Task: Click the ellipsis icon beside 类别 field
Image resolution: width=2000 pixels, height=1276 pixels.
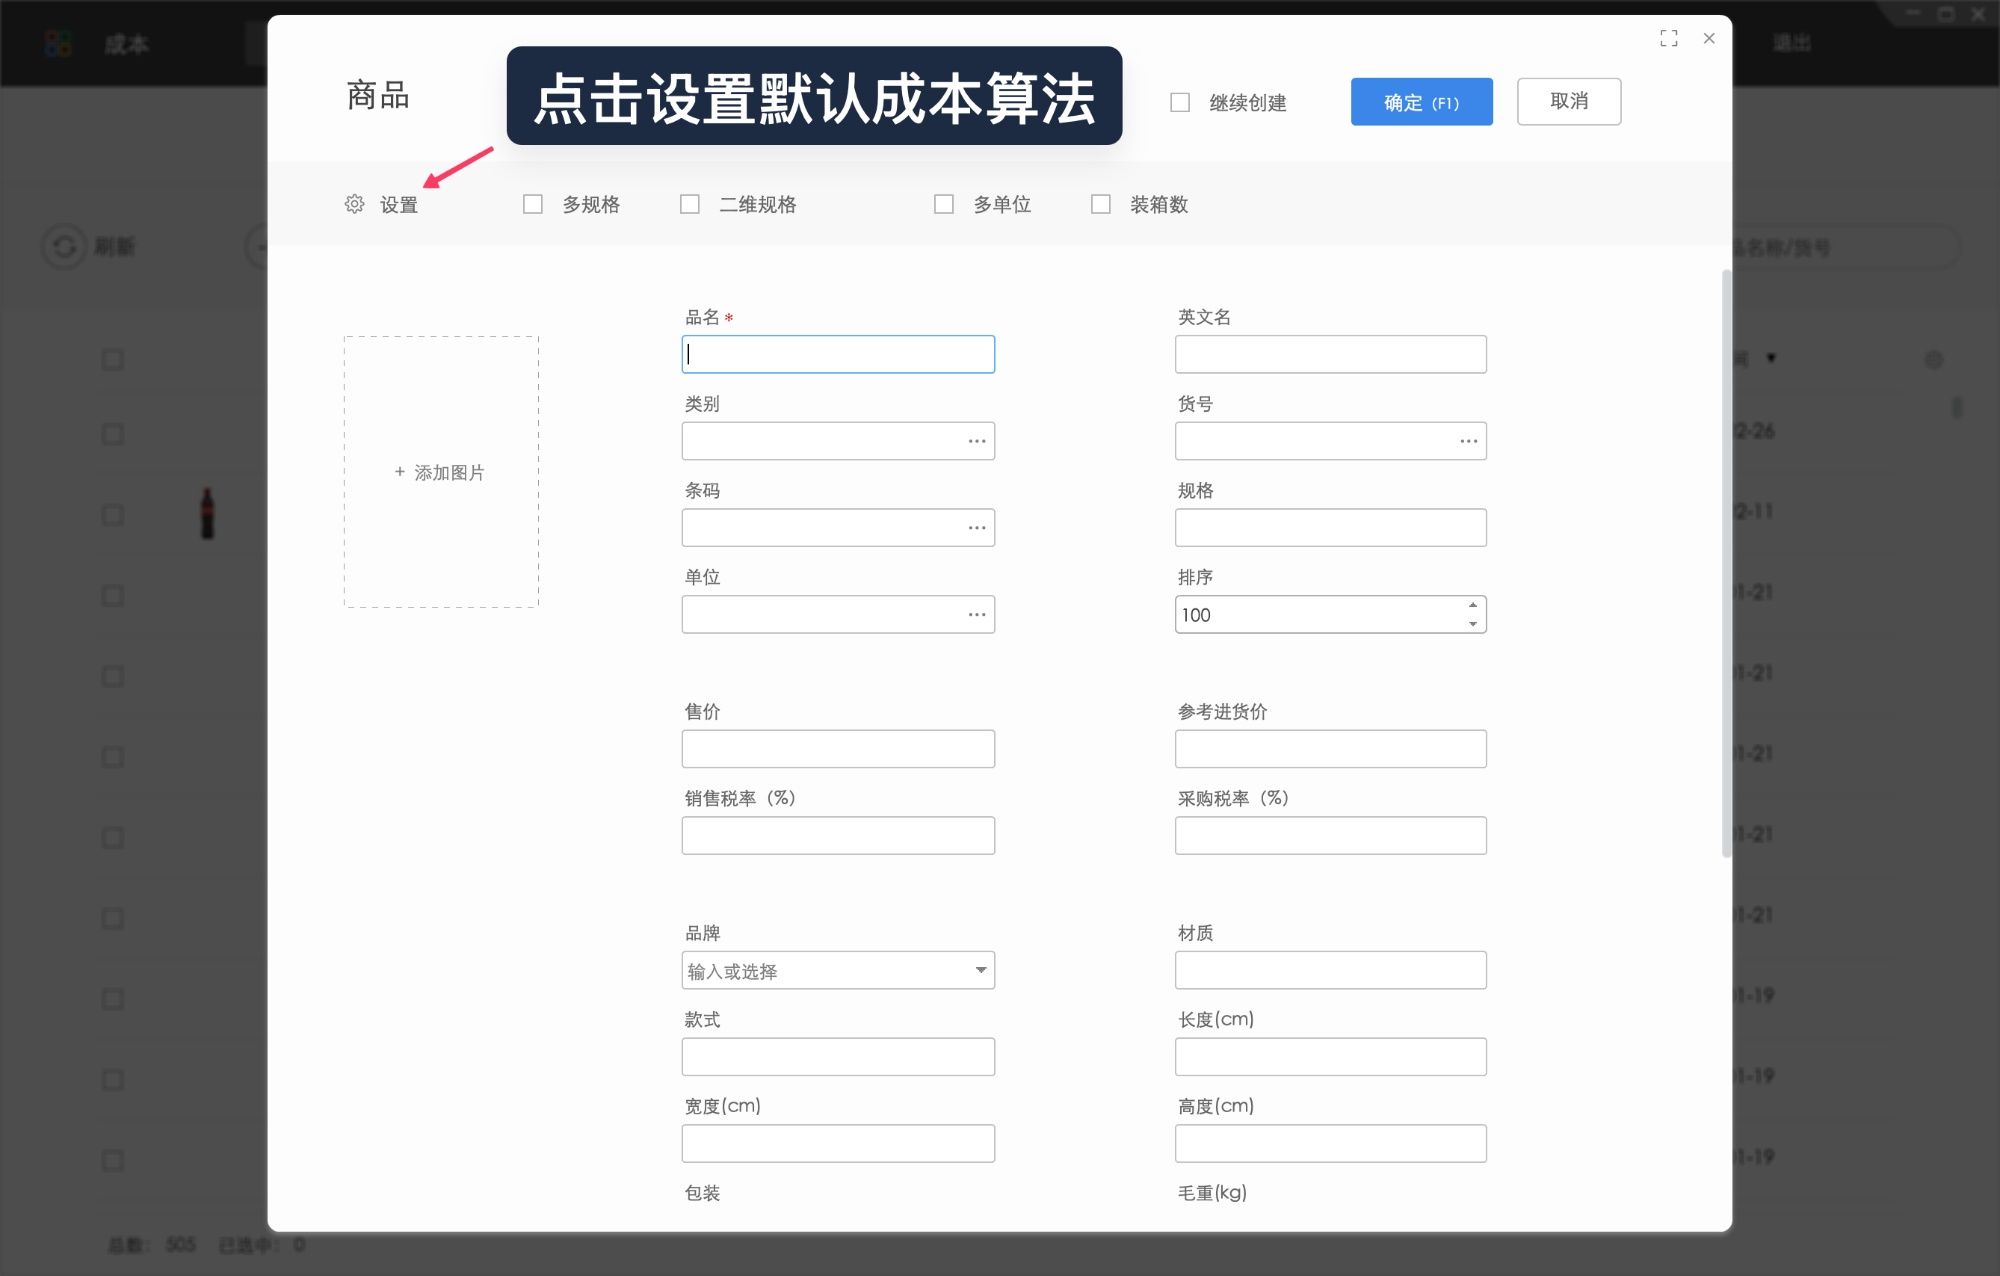Action: coord(976,441)
